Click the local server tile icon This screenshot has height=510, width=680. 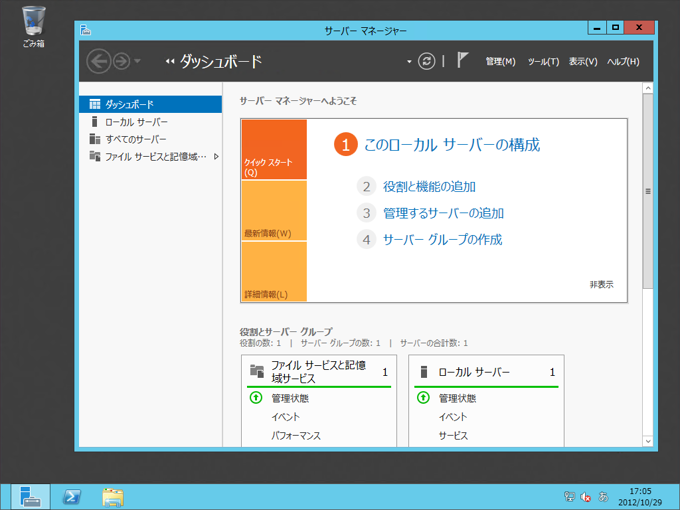[424, 372]
